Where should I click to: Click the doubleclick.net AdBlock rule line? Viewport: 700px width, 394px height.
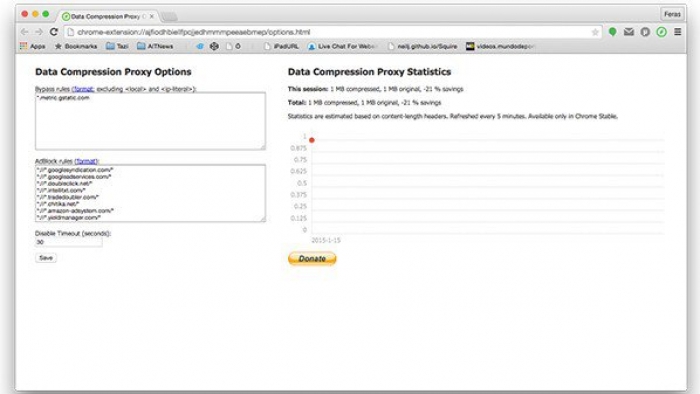tap(64, 183)
